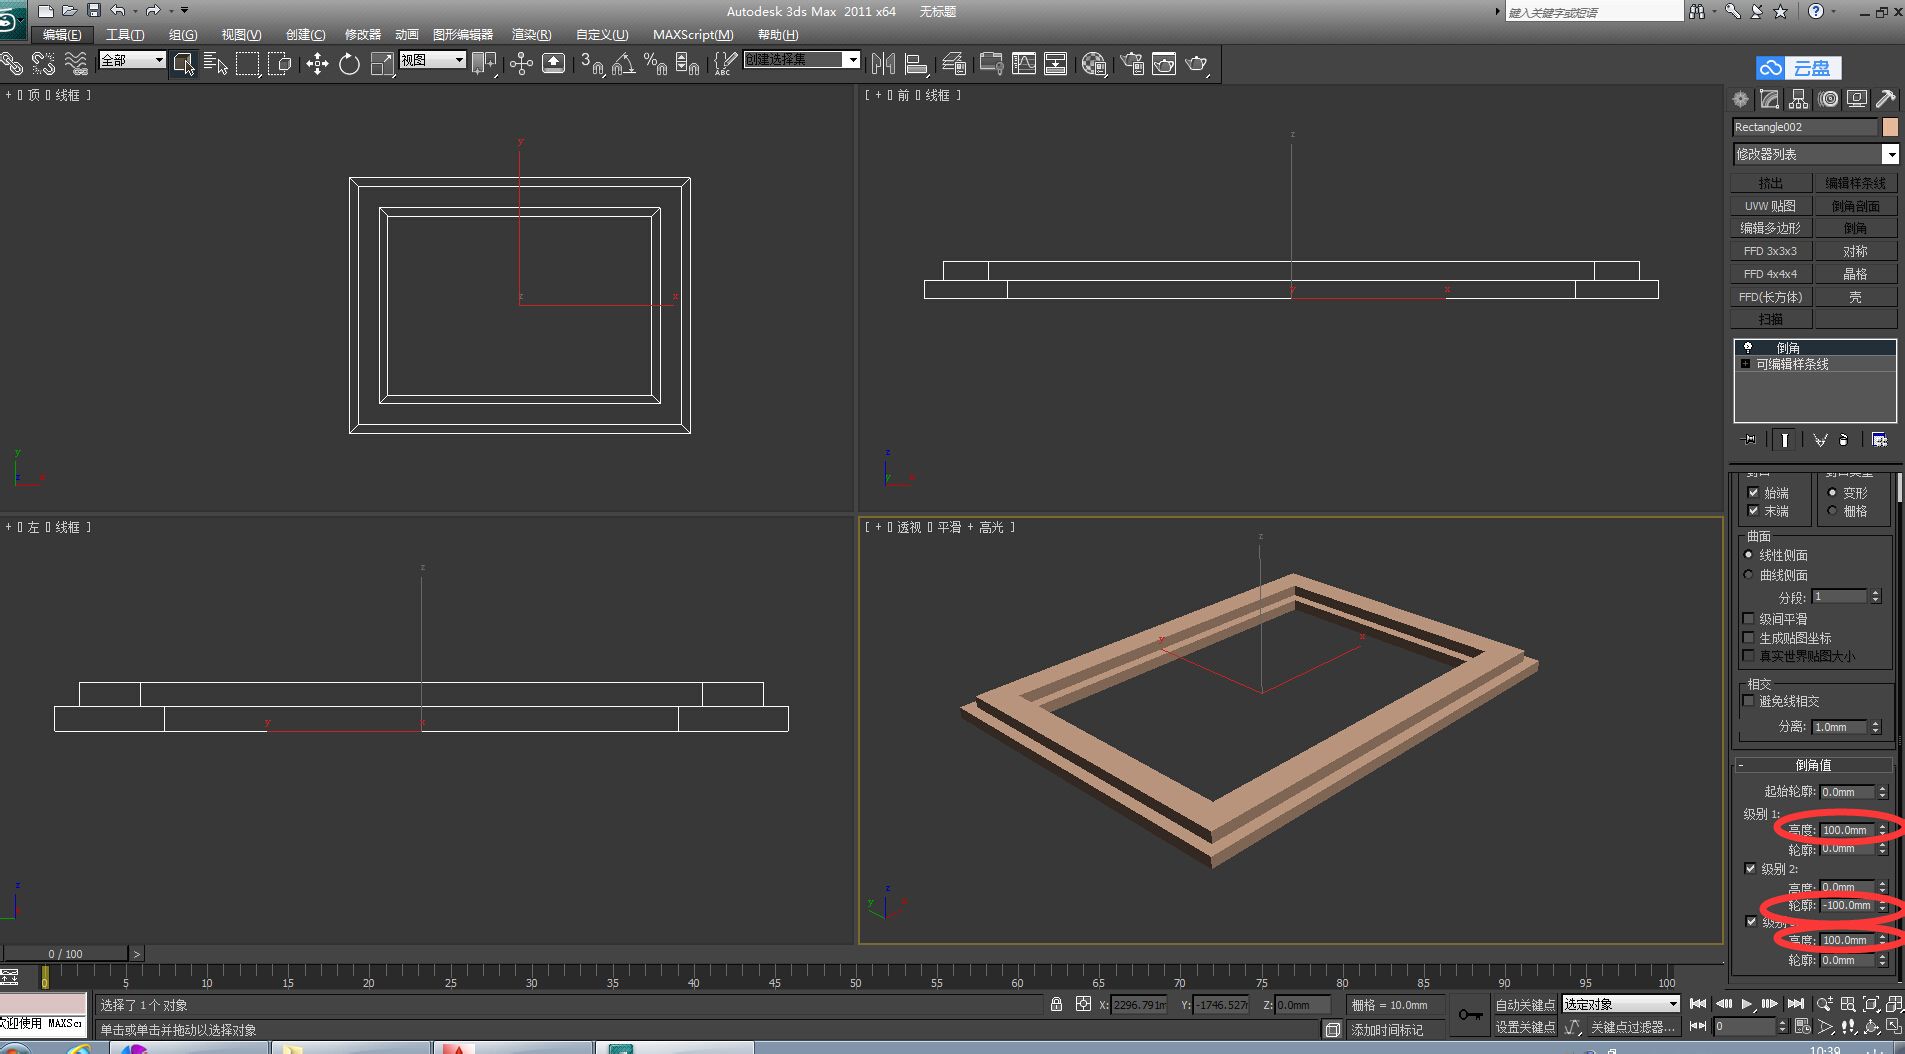This screenshot has height=1054, width=1905.
Task: Choose Rectangular Selection Region tool
Action: click(247, 64)
